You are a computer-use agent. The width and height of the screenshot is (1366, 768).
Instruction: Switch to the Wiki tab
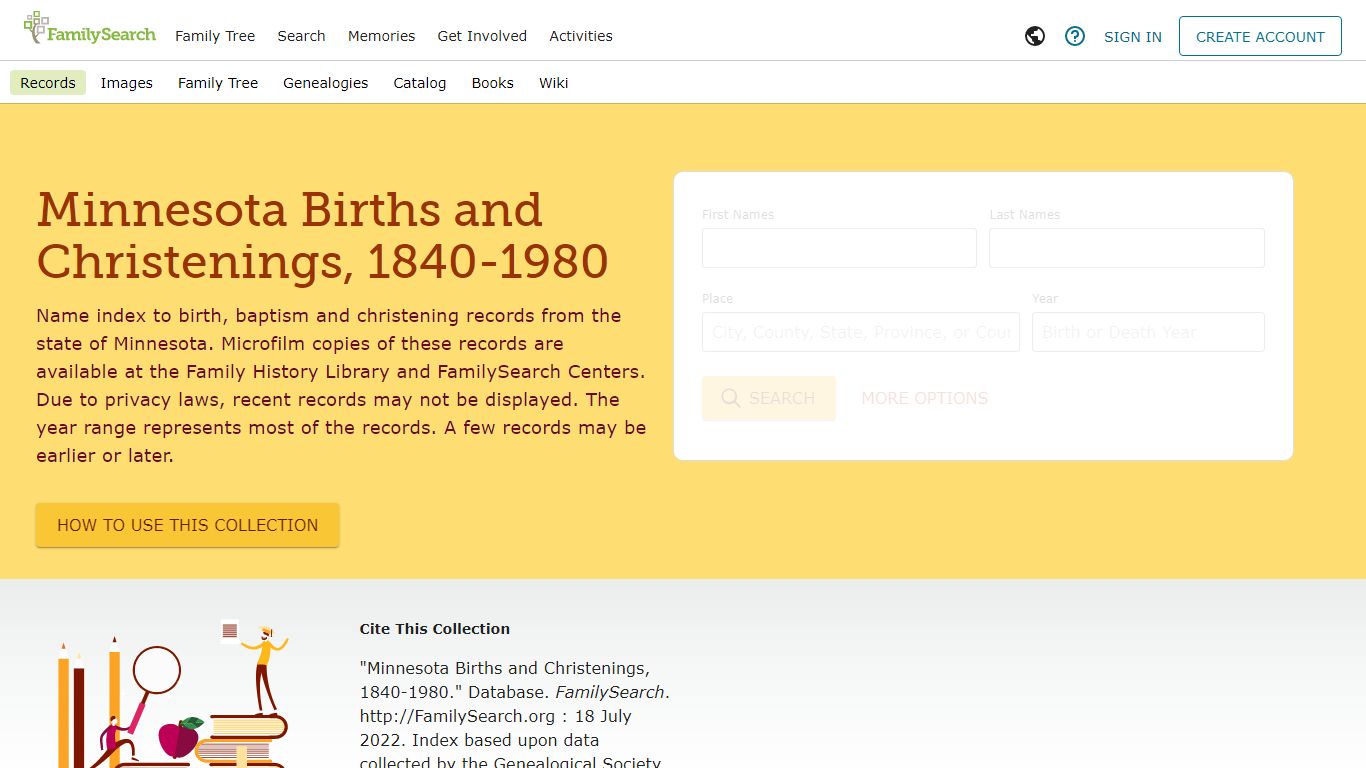pos(554,83)
